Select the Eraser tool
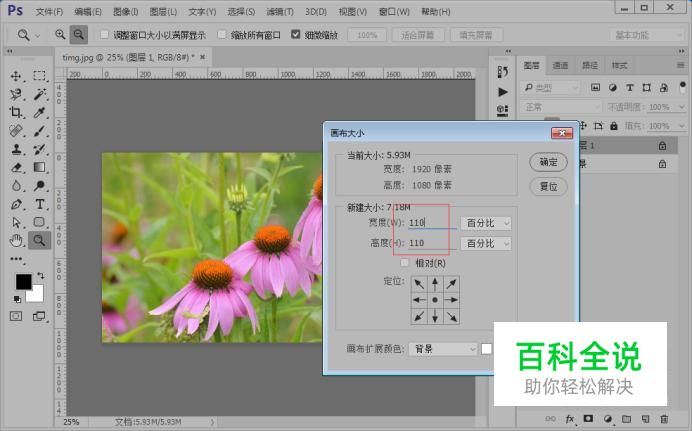692x431 pixels. (16, 167)
